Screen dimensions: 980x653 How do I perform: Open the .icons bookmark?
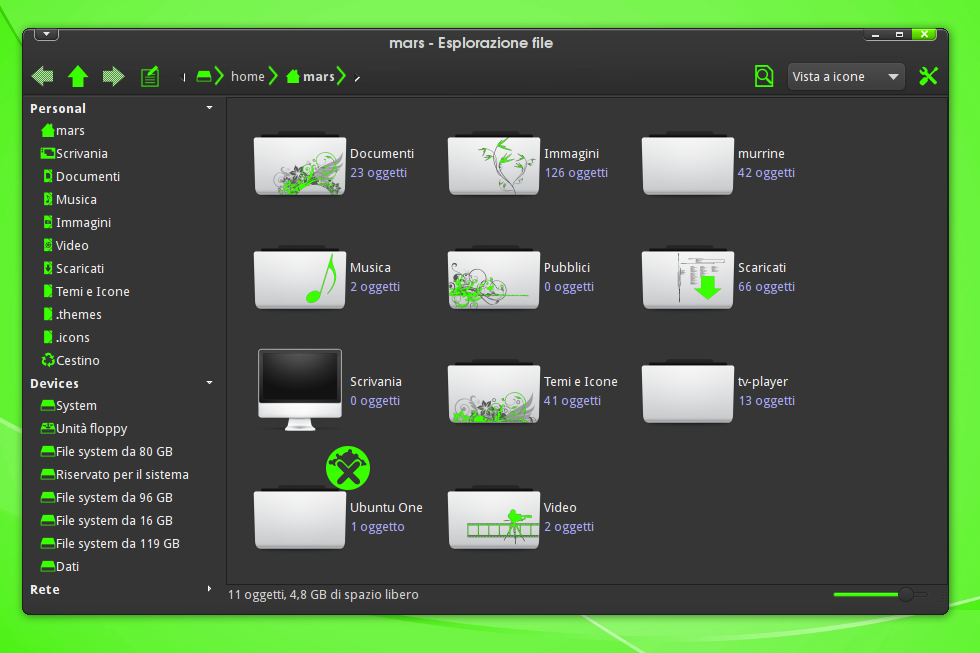click(66, 337)
